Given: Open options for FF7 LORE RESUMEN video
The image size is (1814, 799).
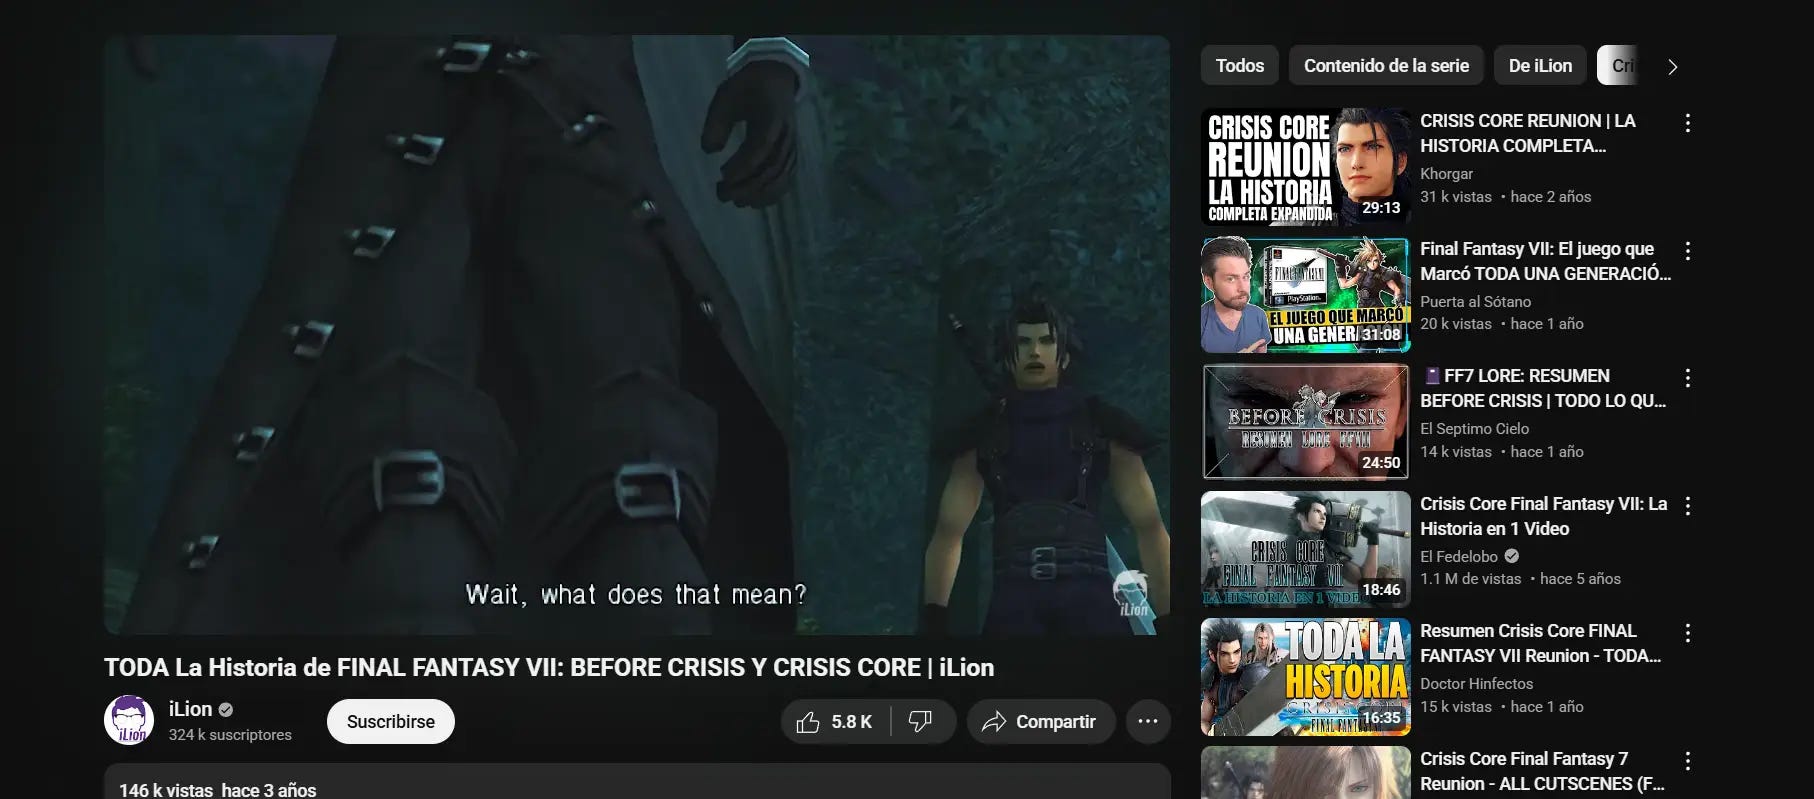Looking at the screenshot, I should (1687, 378).
